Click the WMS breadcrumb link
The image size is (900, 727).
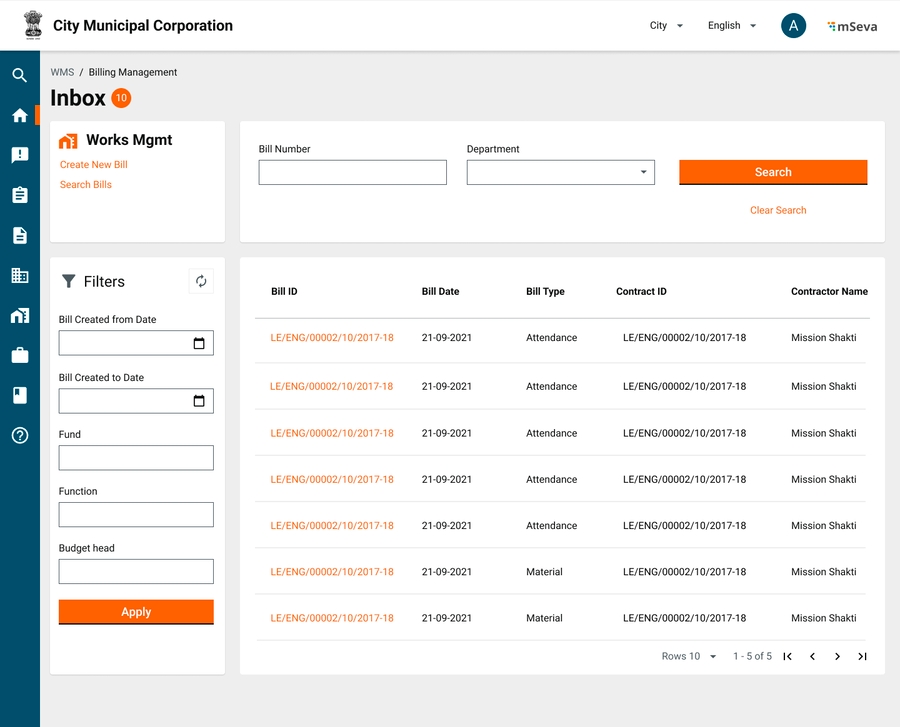pos(62,72)
